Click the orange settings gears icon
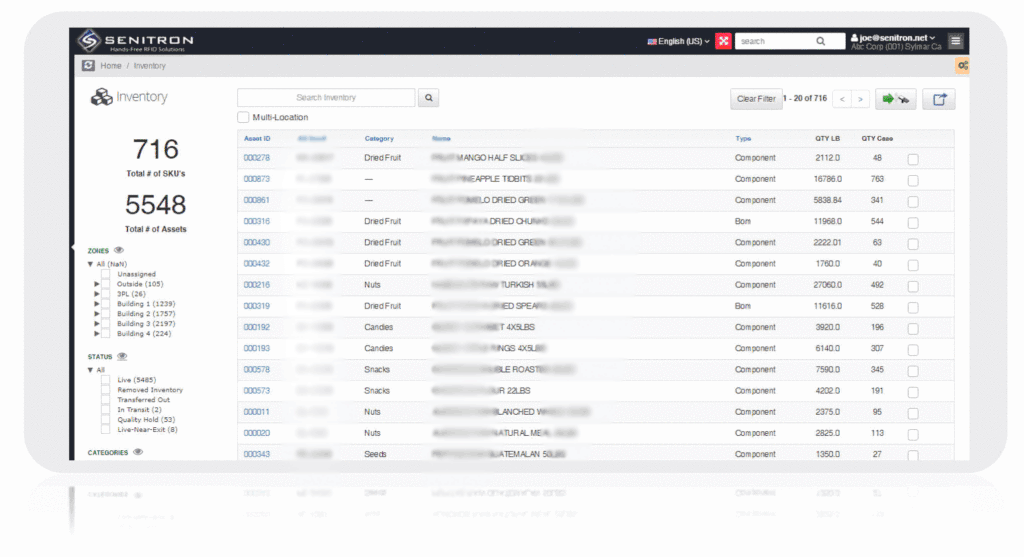Screen dimensions: 1024x557 tap(962, 66)
